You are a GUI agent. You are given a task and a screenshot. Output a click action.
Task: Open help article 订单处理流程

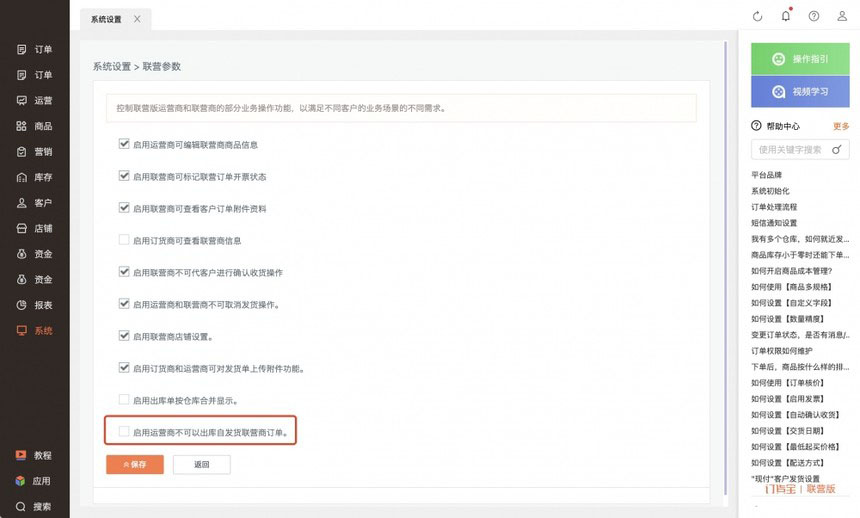pyautogui.click(x=774, y=207)
